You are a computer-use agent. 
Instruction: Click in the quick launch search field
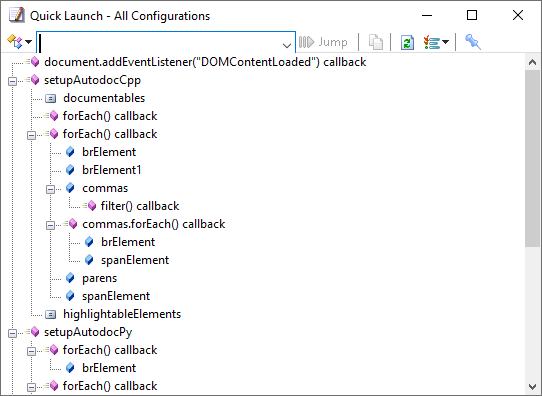click(159, 43)
